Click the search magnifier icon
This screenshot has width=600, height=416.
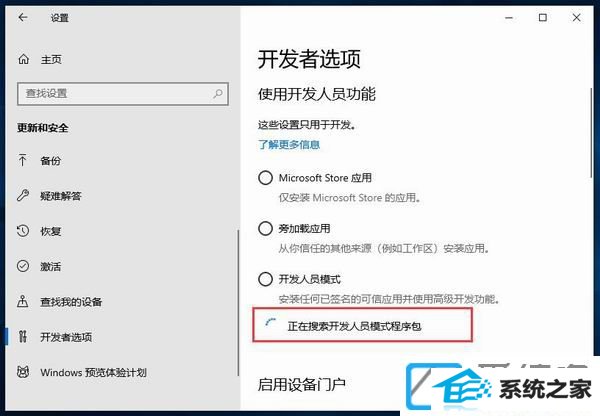click(x=218, y=93)
